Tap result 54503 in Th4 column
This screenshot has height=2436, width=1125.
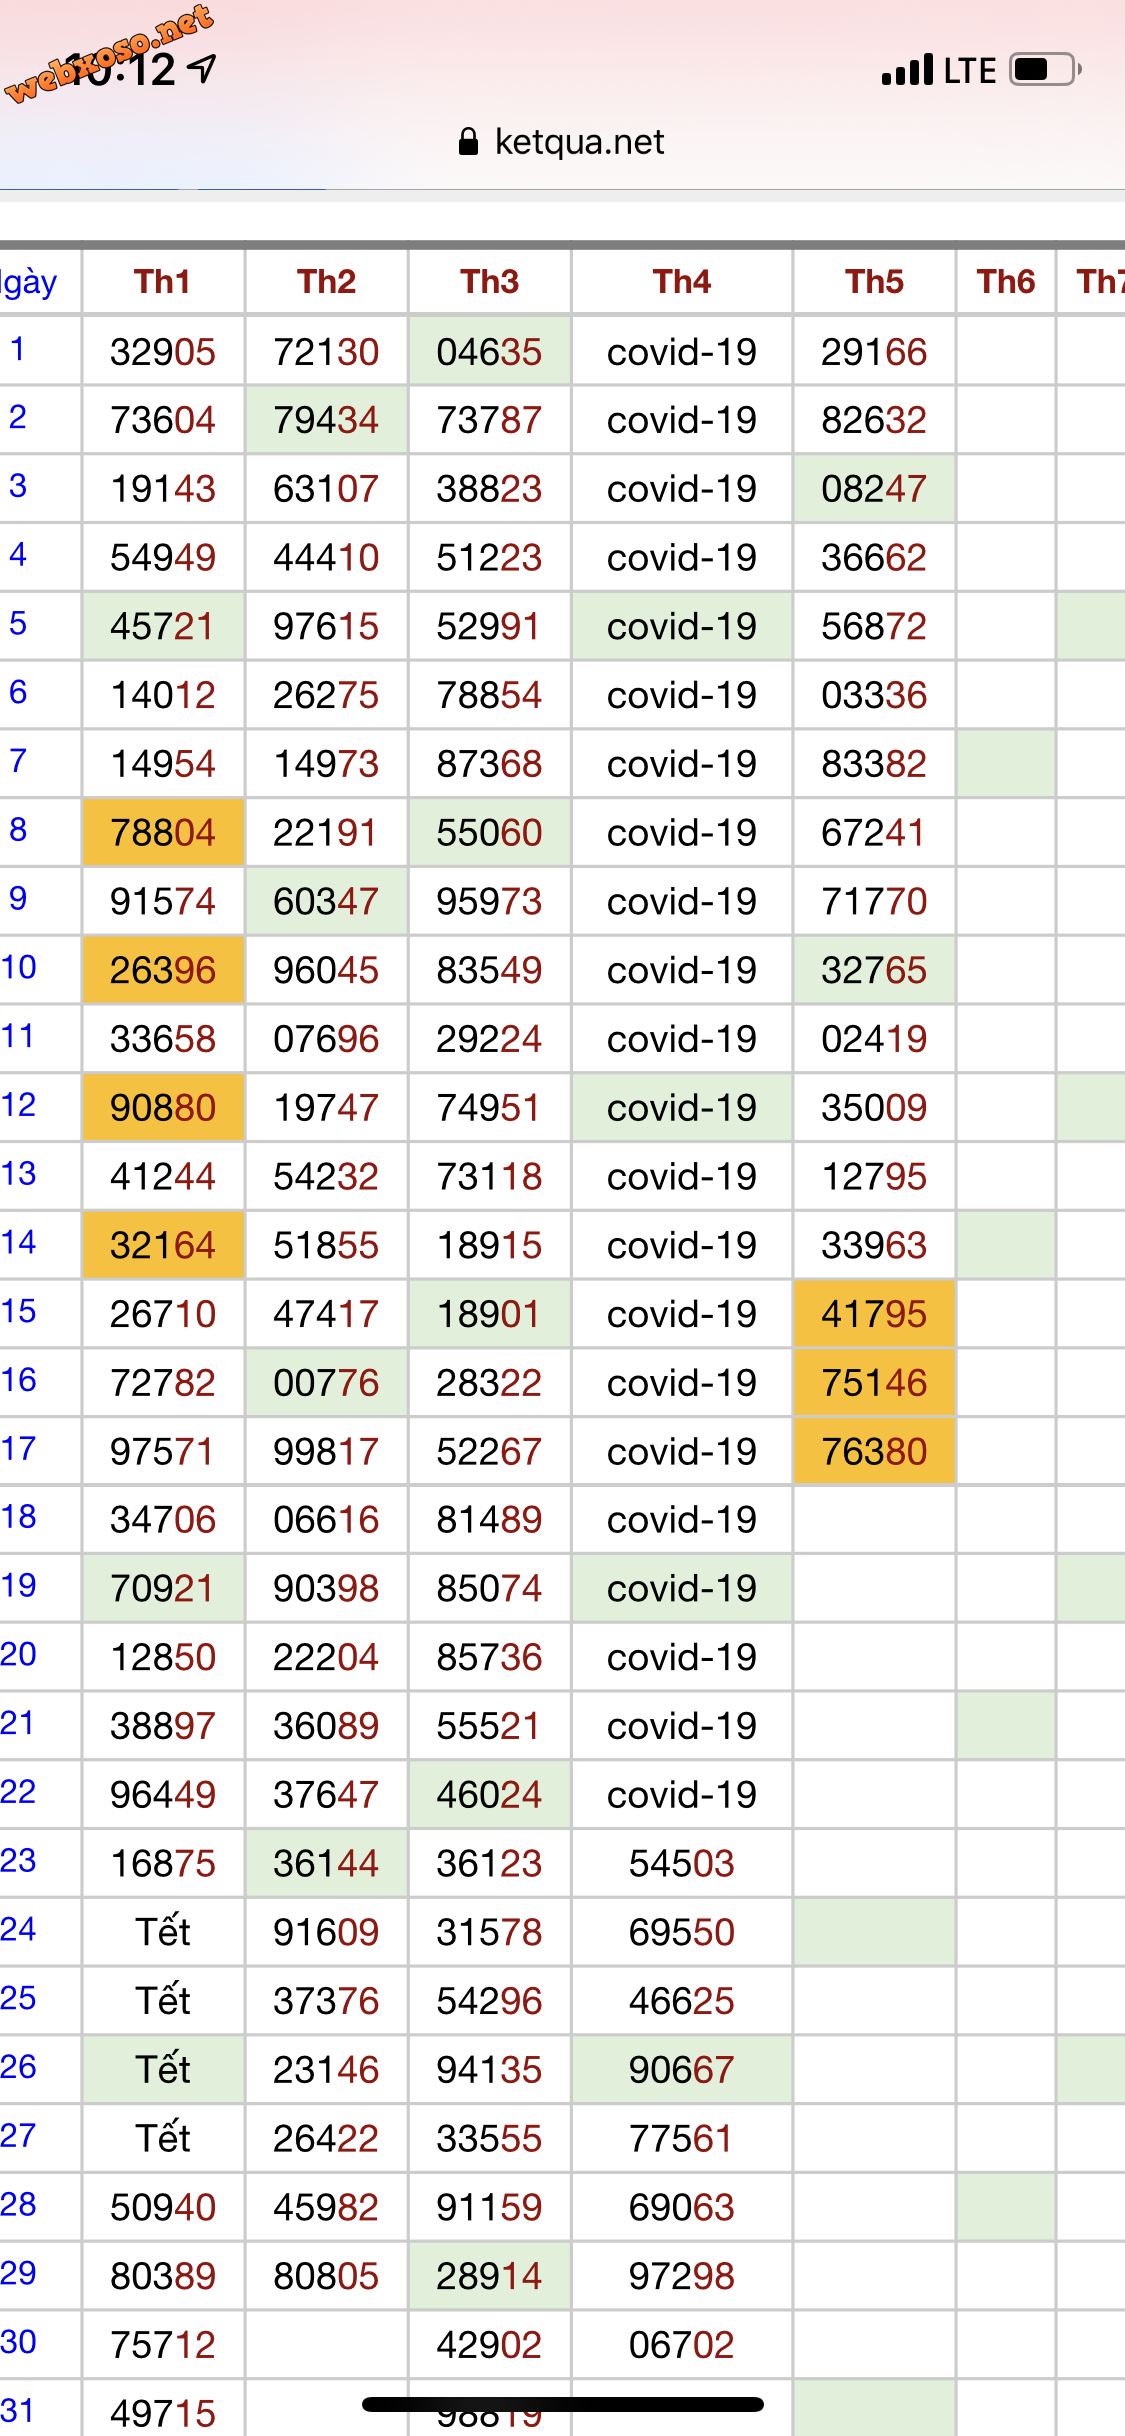click(682, 1863)
